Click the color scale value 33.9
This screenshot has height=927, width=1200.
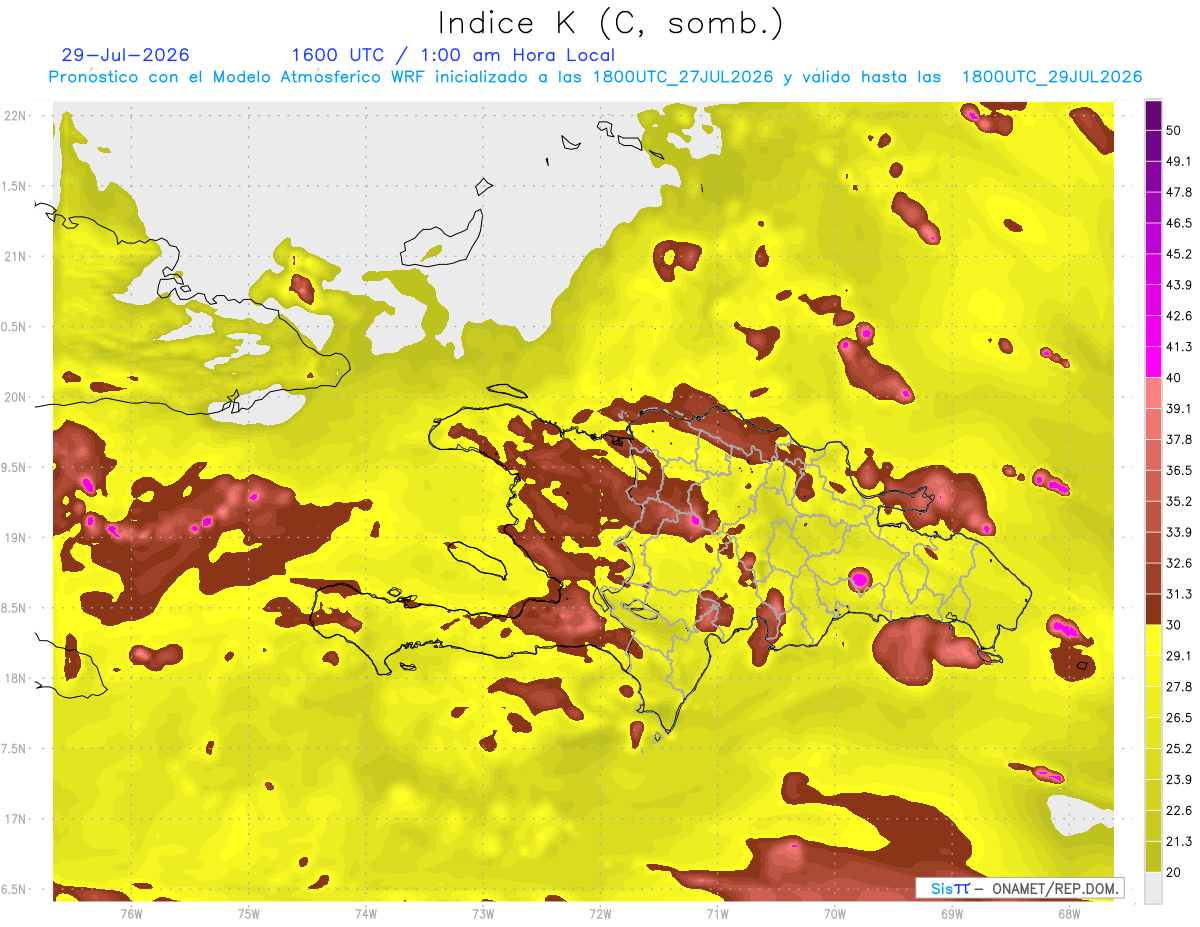[1179, 533]
